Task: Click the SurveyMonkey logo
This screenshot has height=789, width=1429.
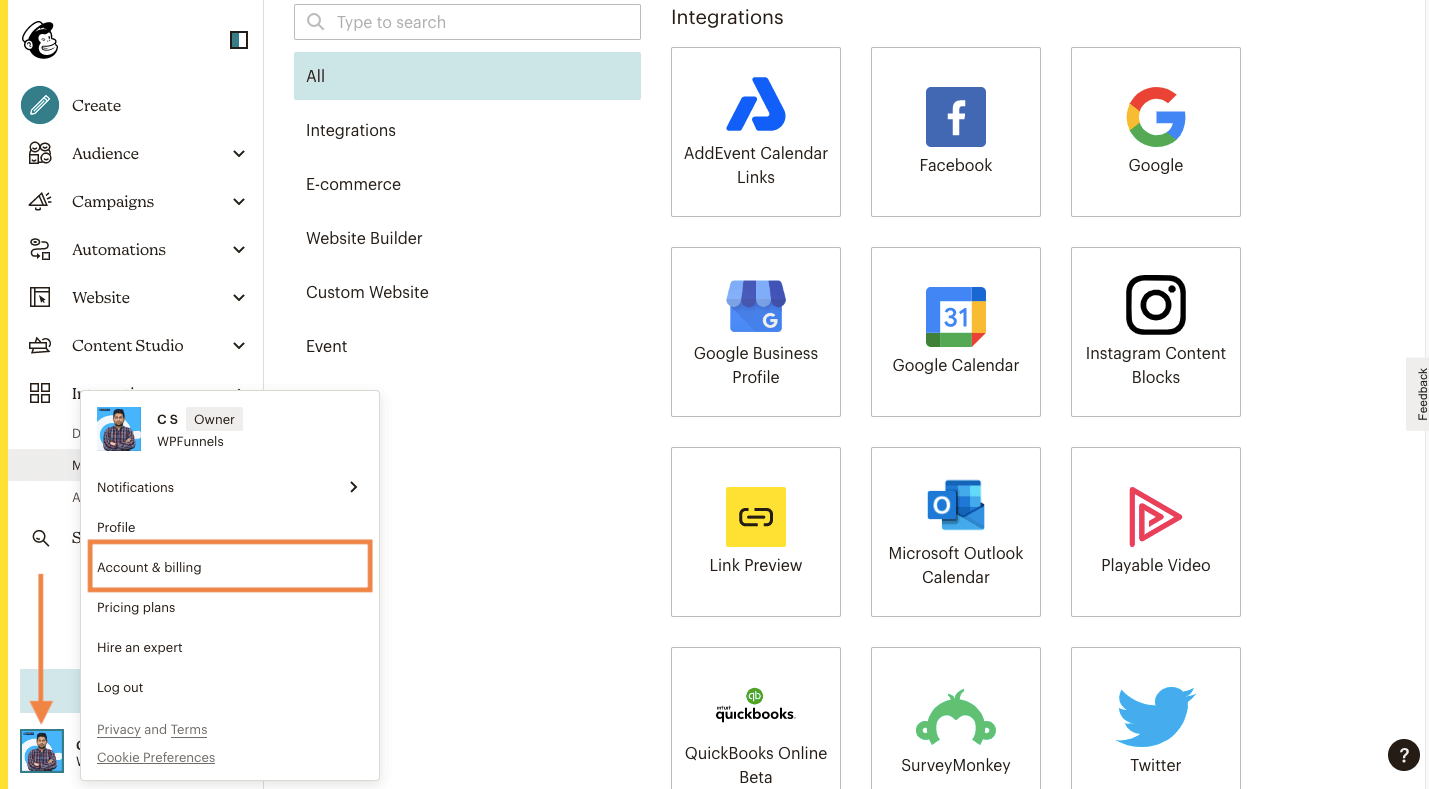Action: (956, 717)
